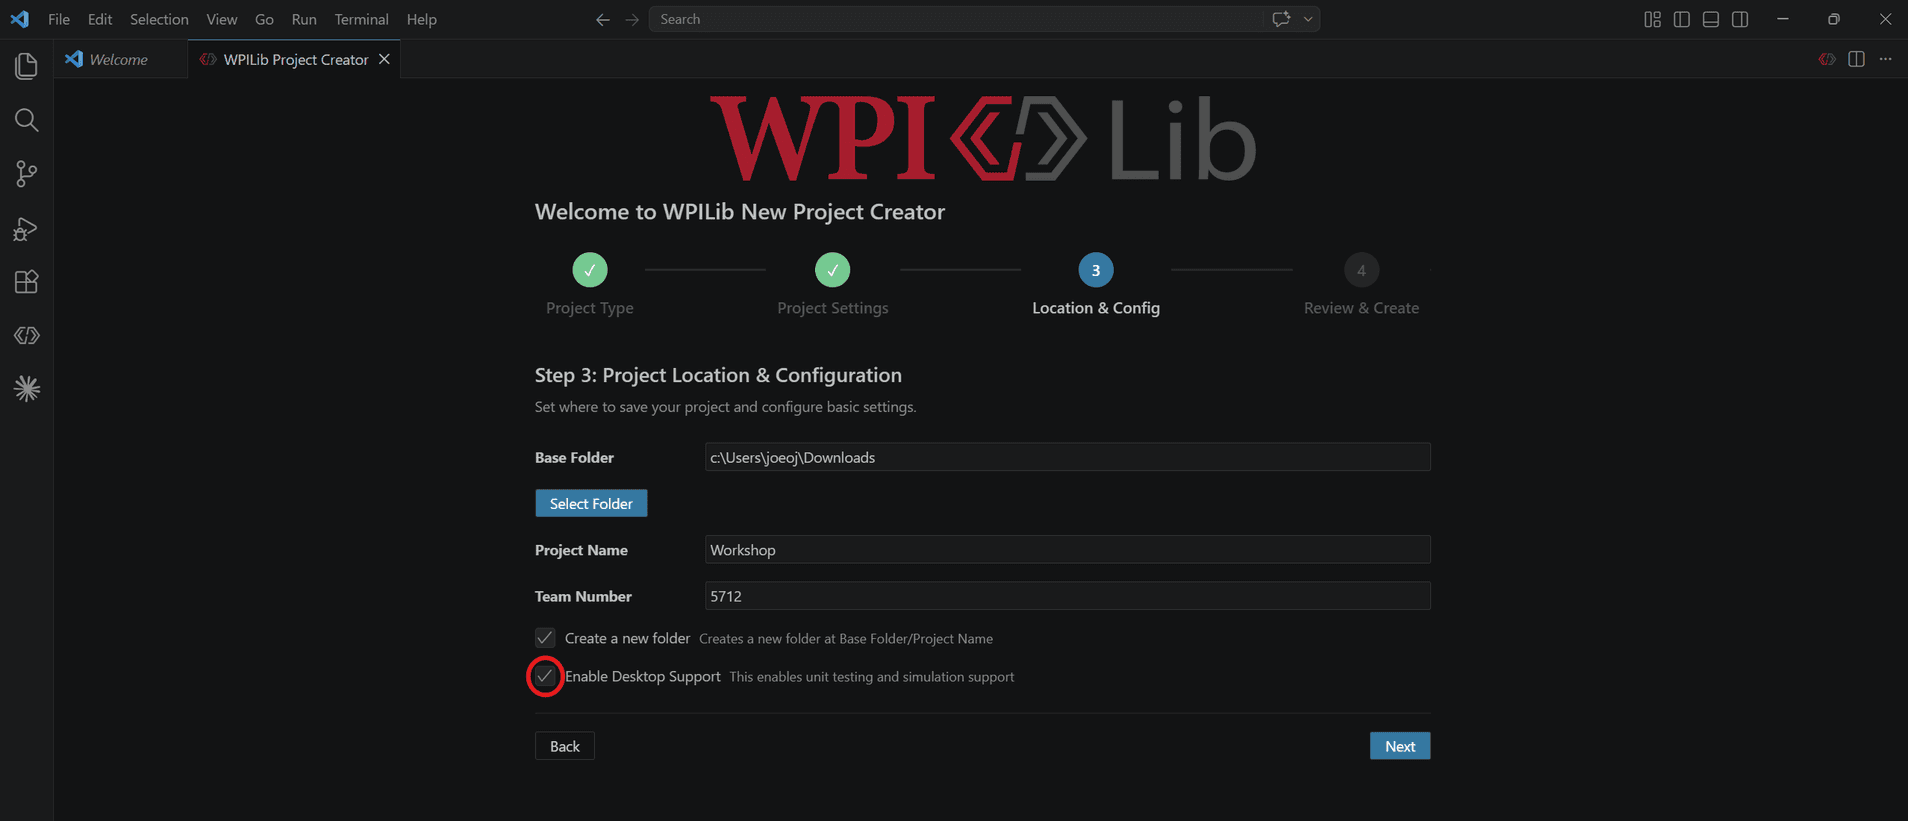Click the 'Welcome to WPILib New Project Creator' heading

pos(740,212)
